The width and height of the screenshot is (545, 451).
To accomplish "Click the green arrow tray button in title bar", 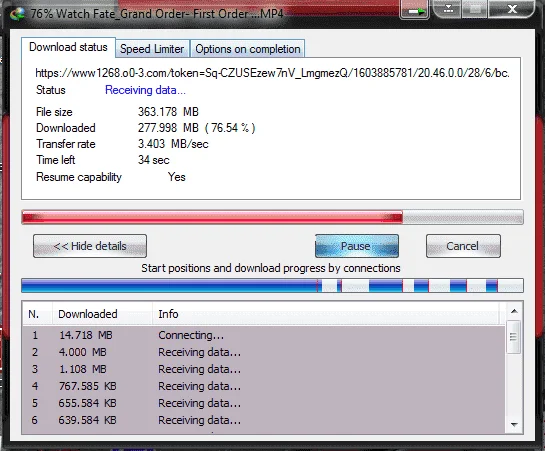I will point(415,10).
